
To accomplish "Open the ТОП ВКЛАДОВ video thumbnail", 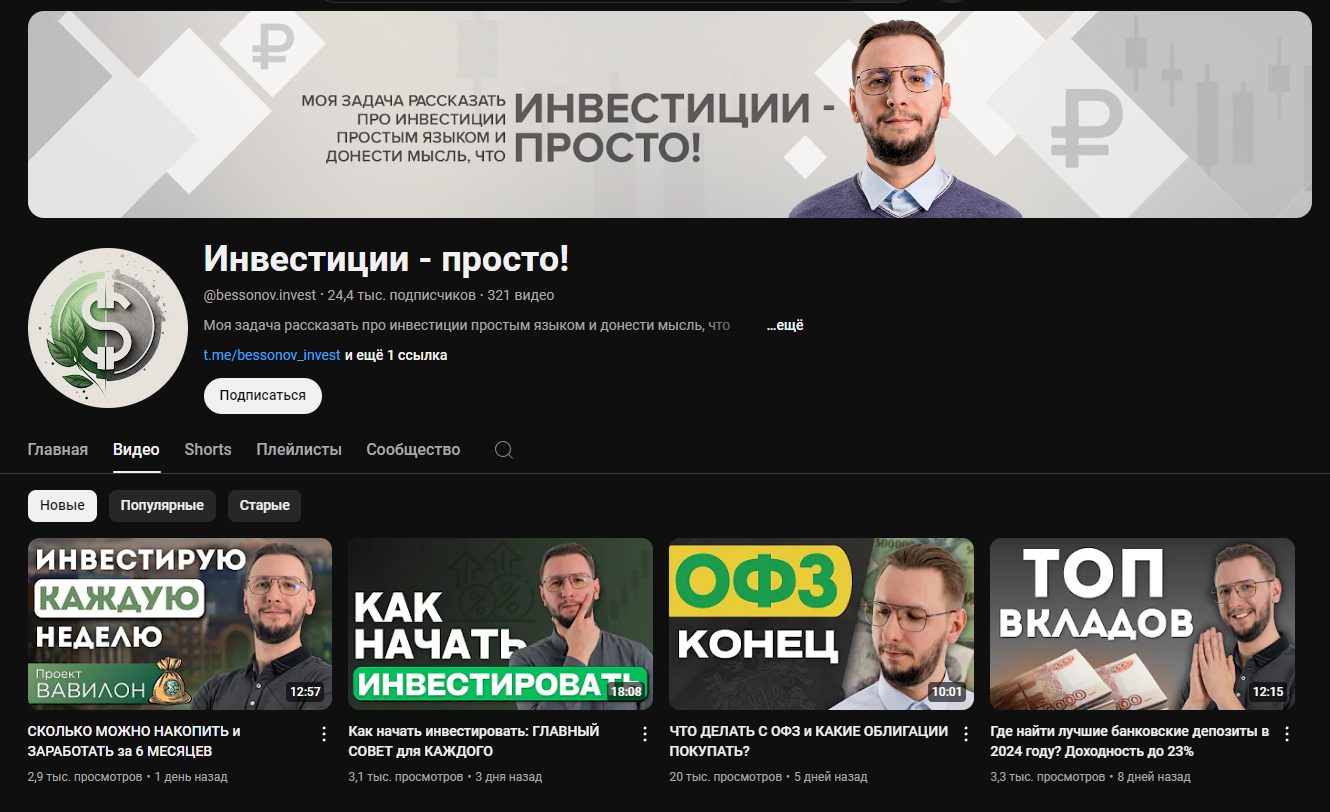I will (x=1142, y=624).
